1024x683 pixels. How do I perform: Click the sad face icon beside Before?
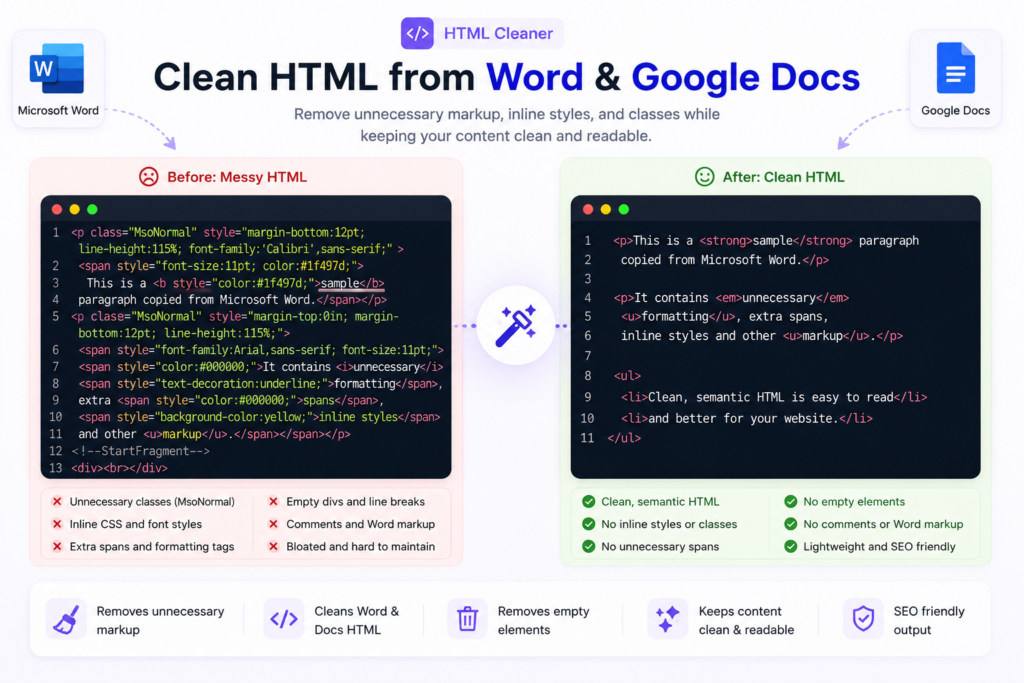(149, 177)
